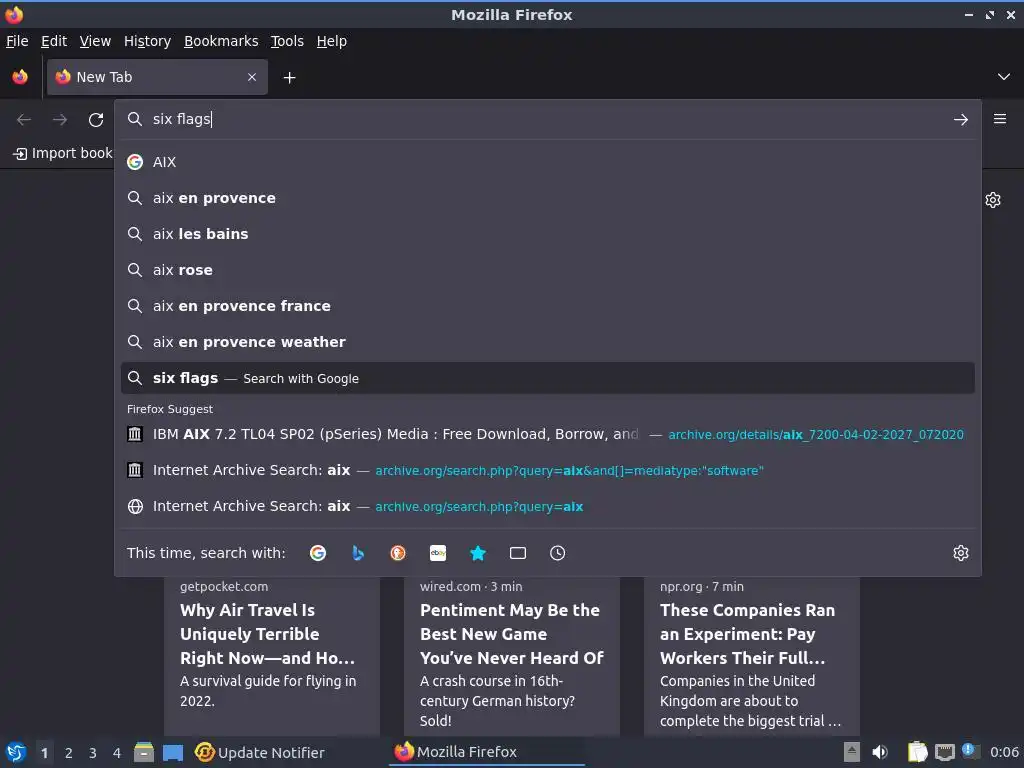Choose suggestion aix en provence
The width and height of the screenshot is (1024, 768).
[x=547, y=198]
